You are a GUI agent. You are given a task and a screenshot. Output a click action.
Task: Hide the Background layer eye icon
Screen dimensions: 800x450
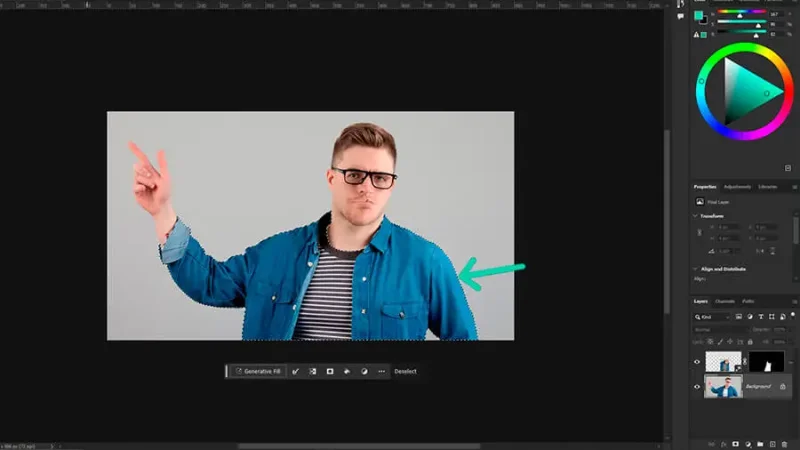tap(697, 387)
